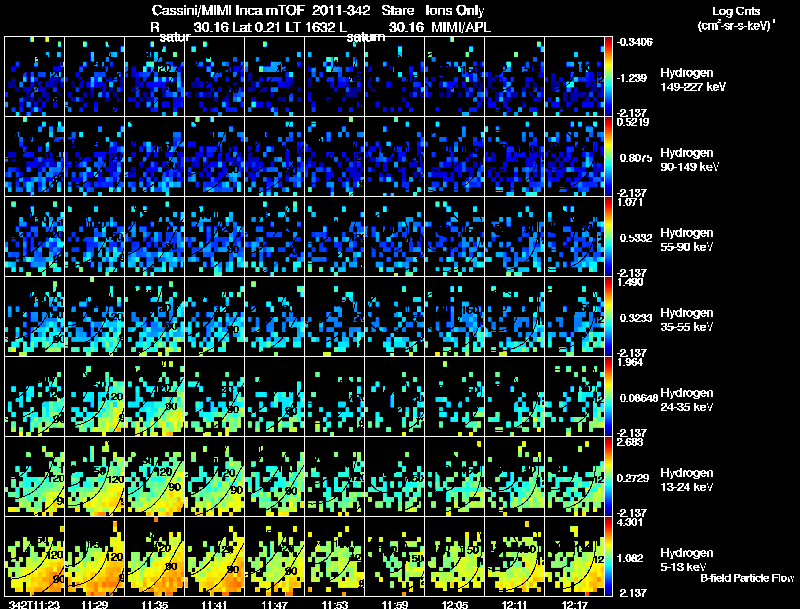Click the Hydrogen 90-149 keV row label
The width and height of the screenshot is (800, 609).
689,160
